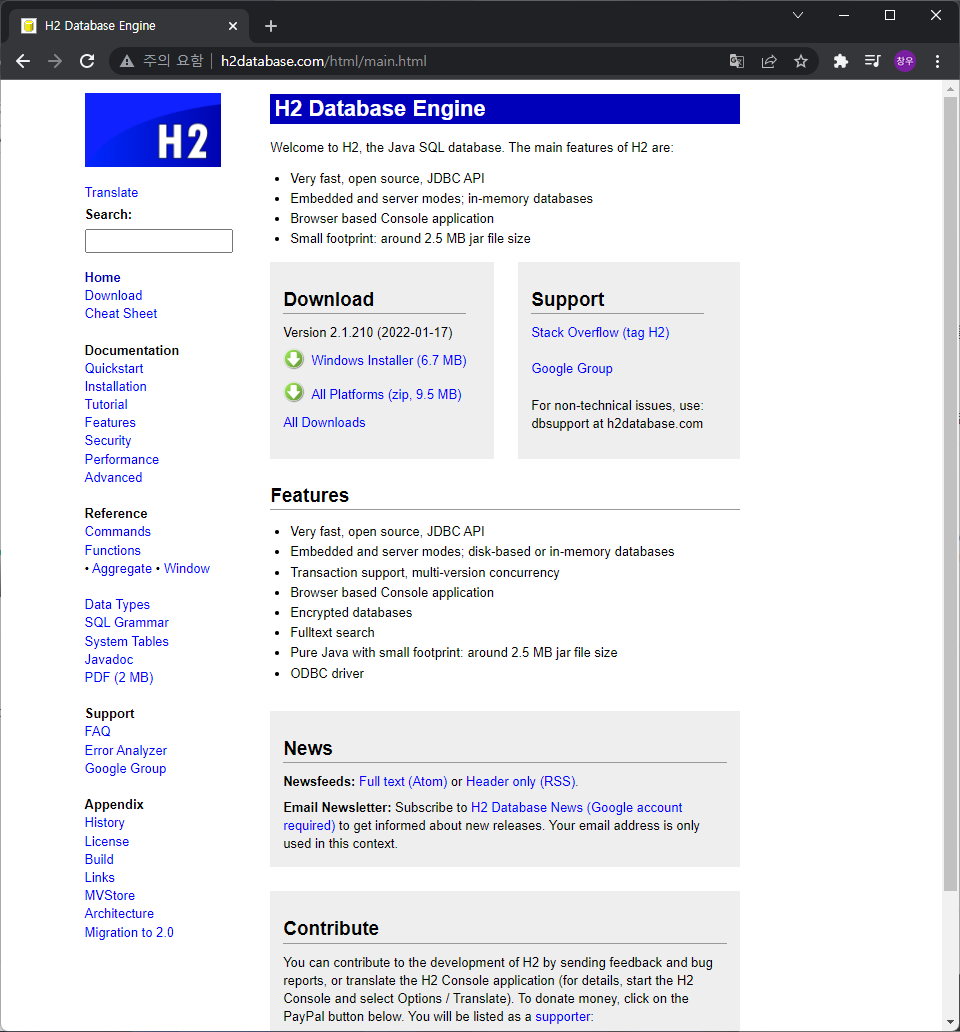Open the Quickstart documentation
The width and height of the screenshot is (960, 1032).
pyautogui.click(x=114, y=369)
